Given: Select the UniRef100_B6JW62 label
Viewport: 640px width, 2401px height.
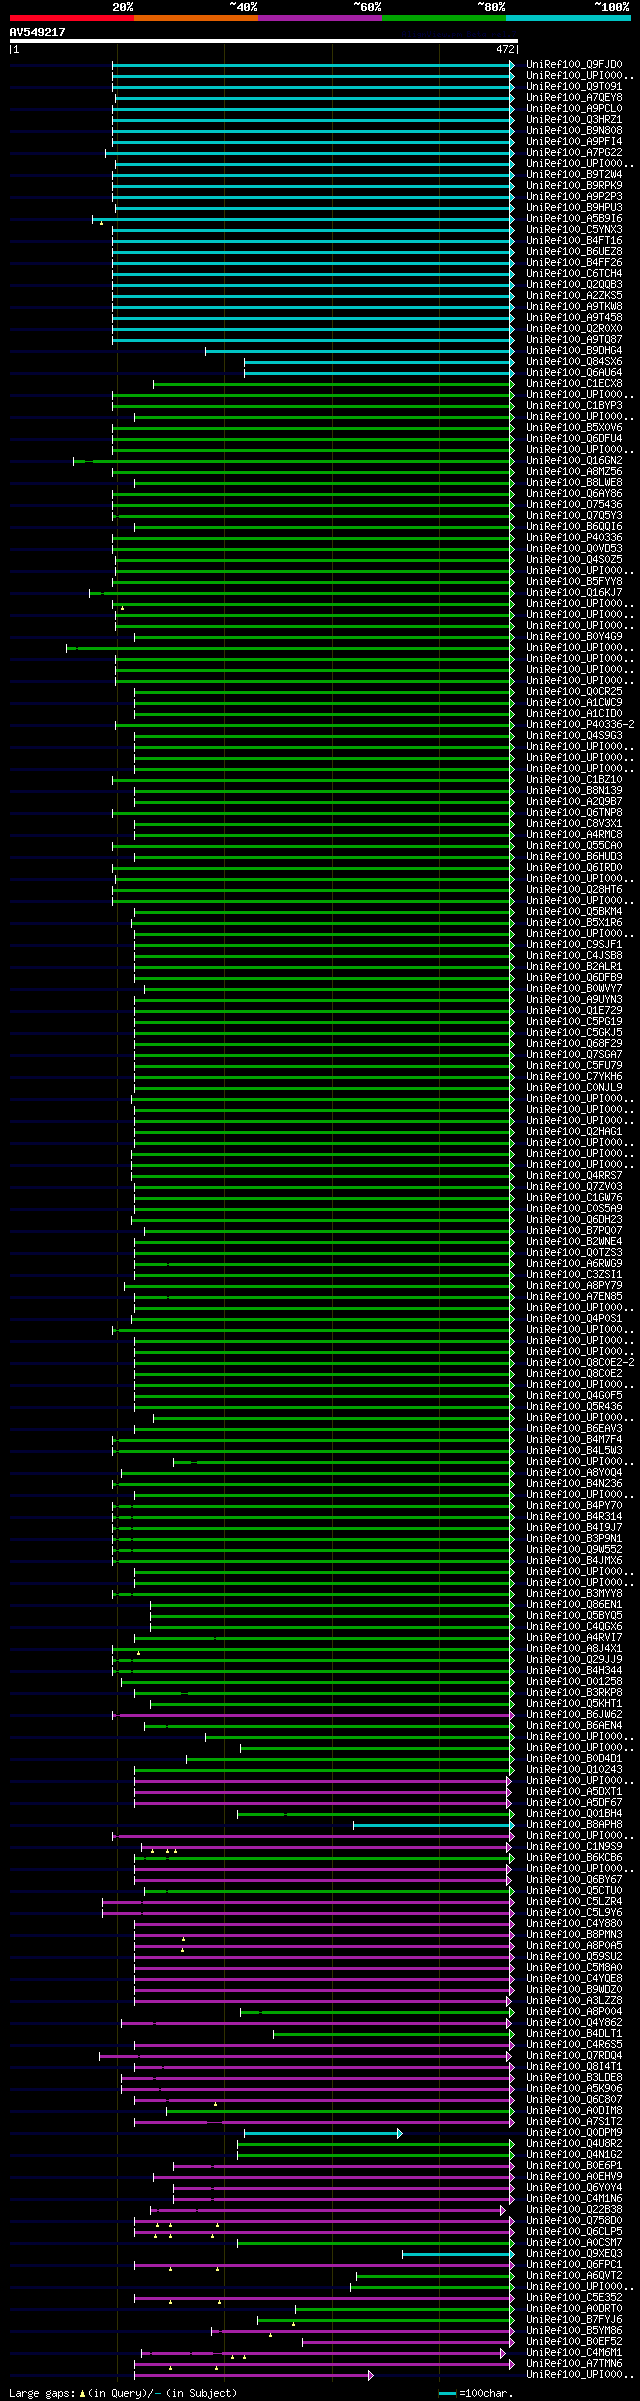Looking at the screenshot, I should pos(574,1715).
